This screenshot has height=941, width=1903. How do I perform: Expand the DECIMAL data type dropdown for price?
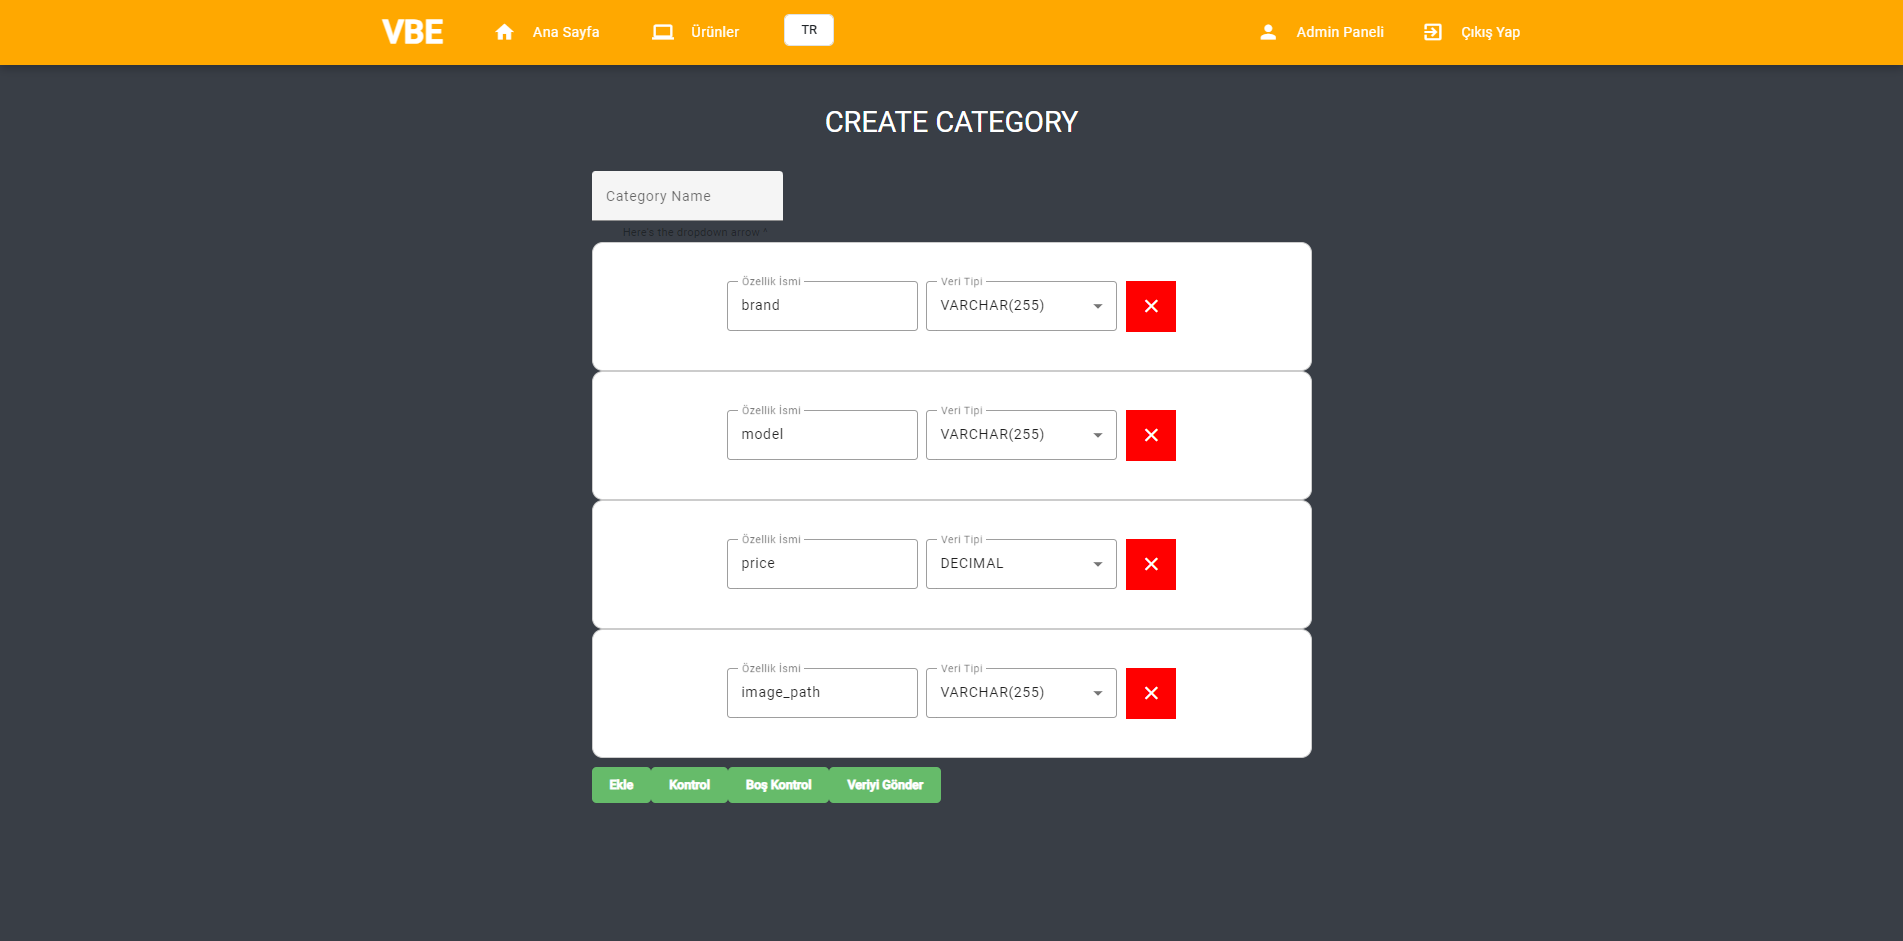click(x=1097, y=563)
